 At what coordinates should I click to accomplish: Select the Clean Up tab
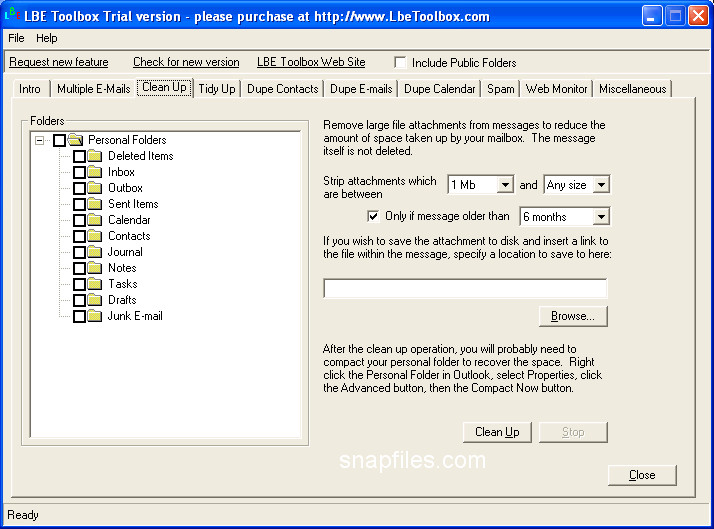(164, 87)
